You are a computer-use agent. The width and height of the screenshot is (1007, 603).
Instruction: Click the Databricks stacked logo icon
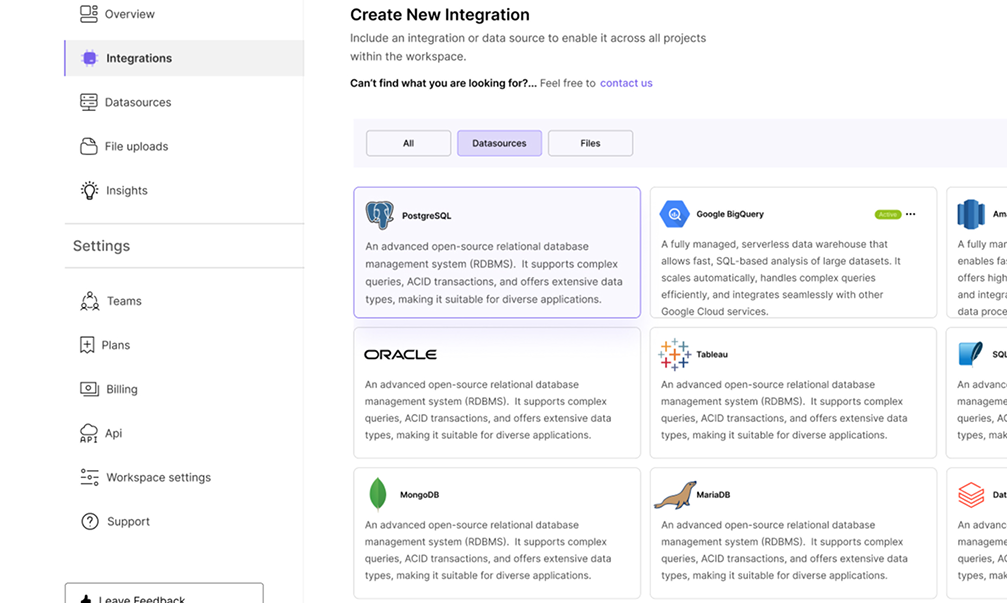pos(971,493)
